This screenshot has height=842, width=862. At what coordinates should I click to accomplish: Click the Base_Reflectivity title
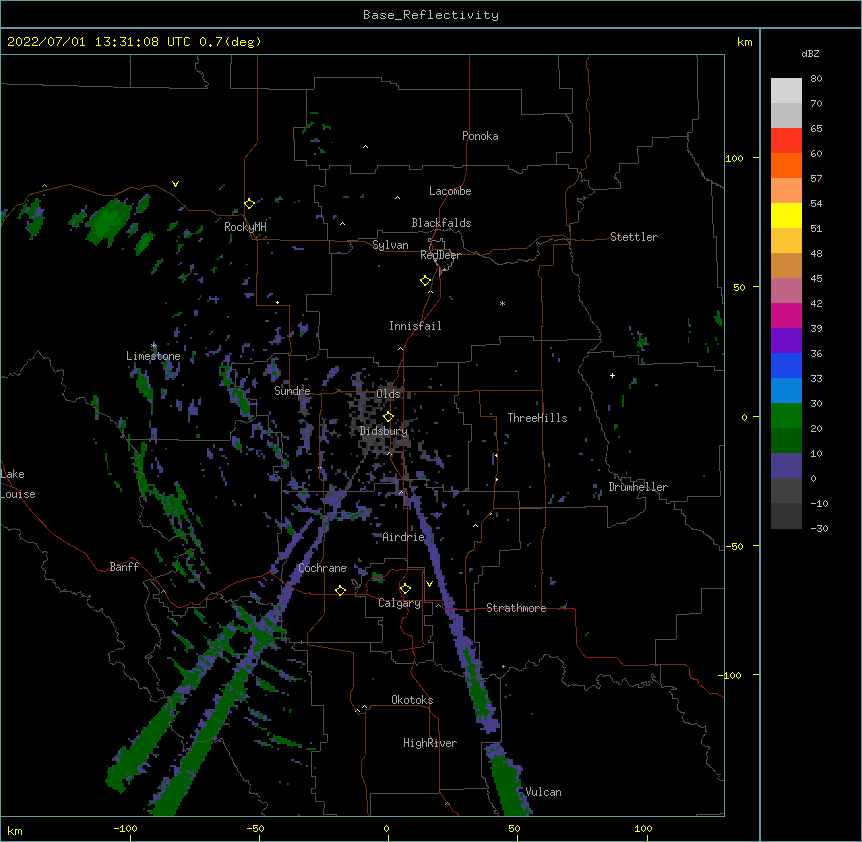pyautogui.click(x=431, y=15)
